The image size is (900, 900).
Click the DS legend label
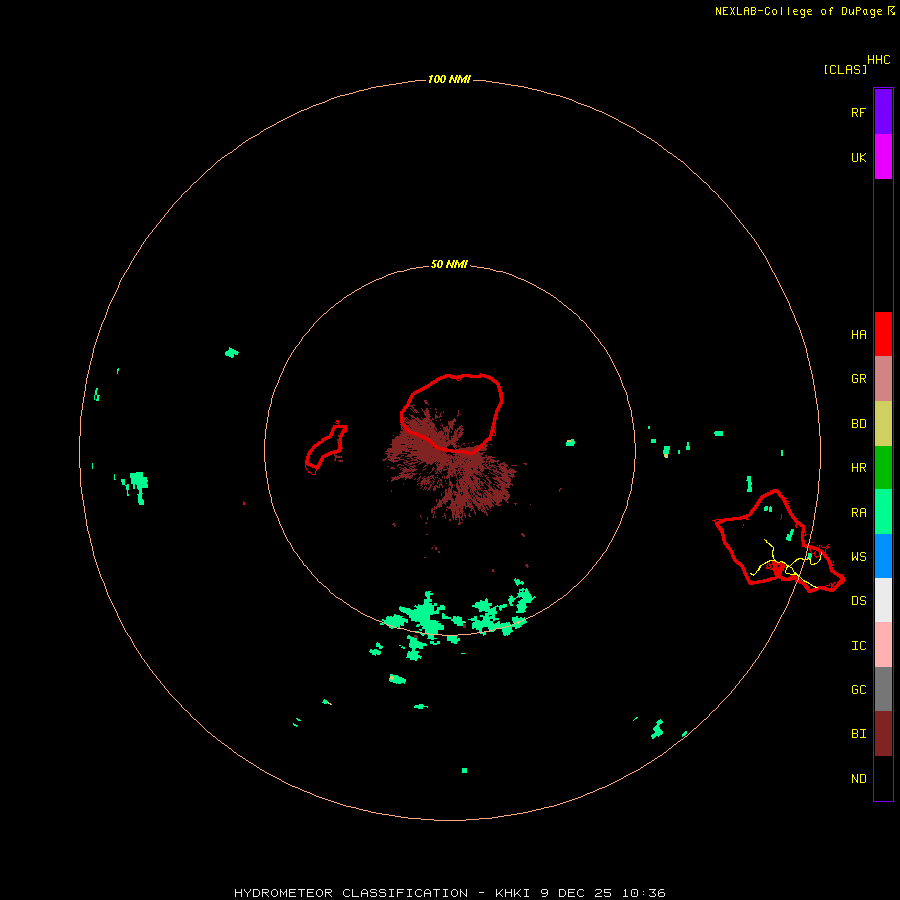(x=858, y=601)
